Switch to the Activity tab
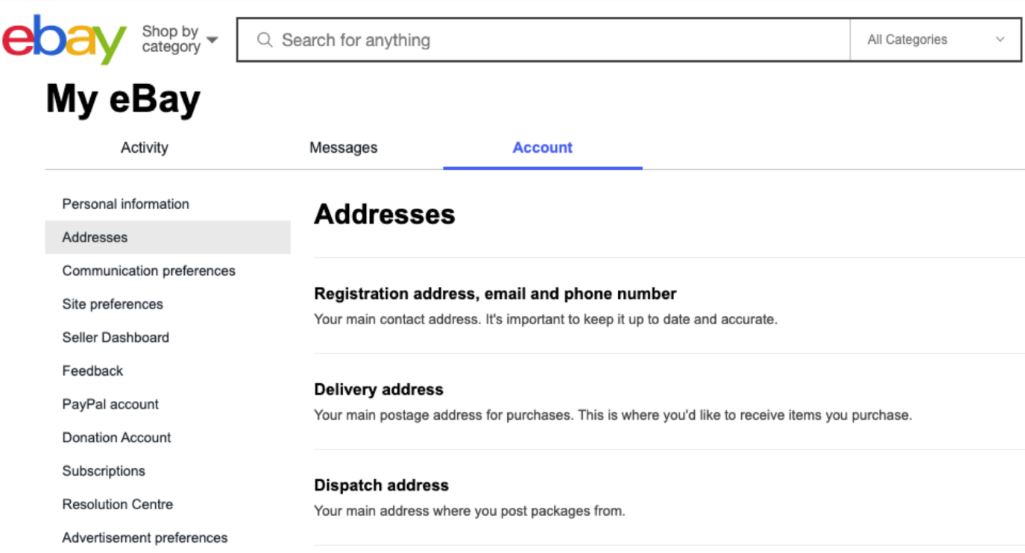This screenshot has width=1025, height=553. [144, 148]
